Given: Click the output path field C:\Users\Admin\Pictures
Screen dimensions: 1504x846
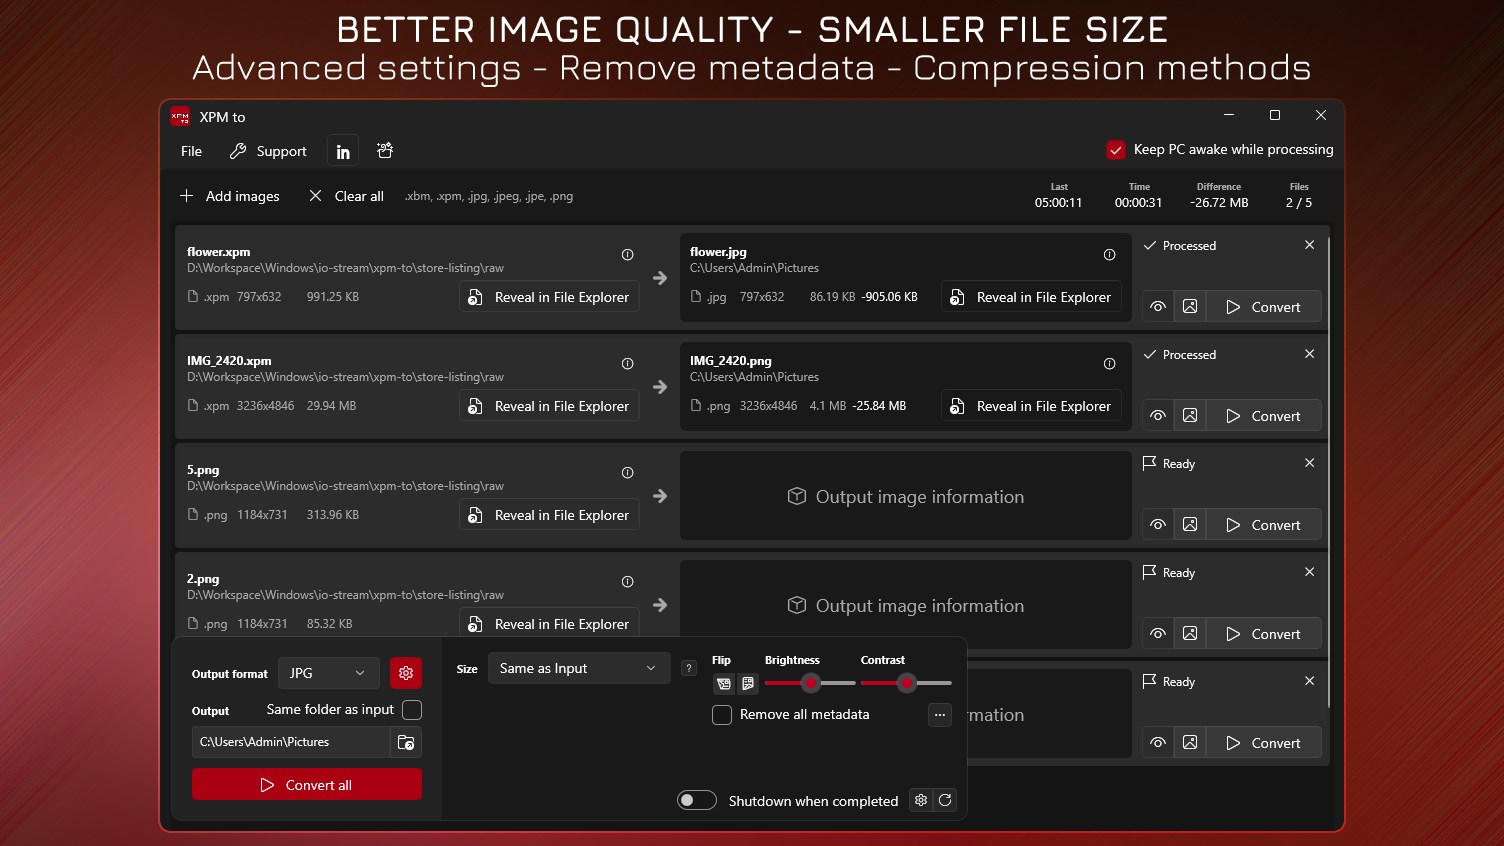Looking at the screenshot, I should [290, 742].
